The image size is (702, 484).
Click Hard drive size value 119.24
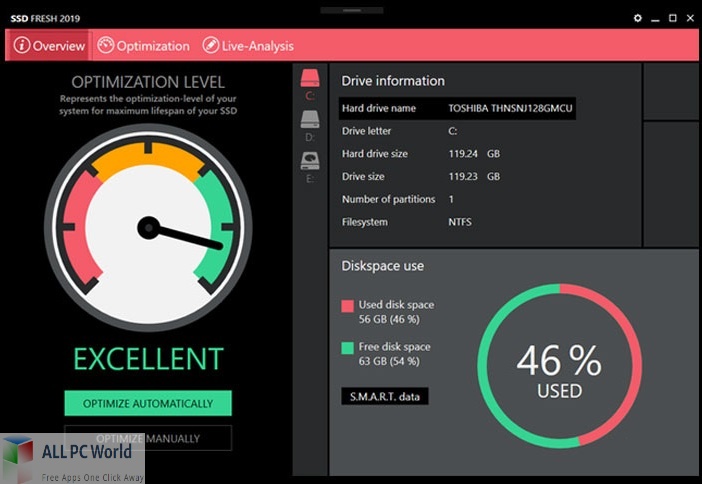click(463, 154)
